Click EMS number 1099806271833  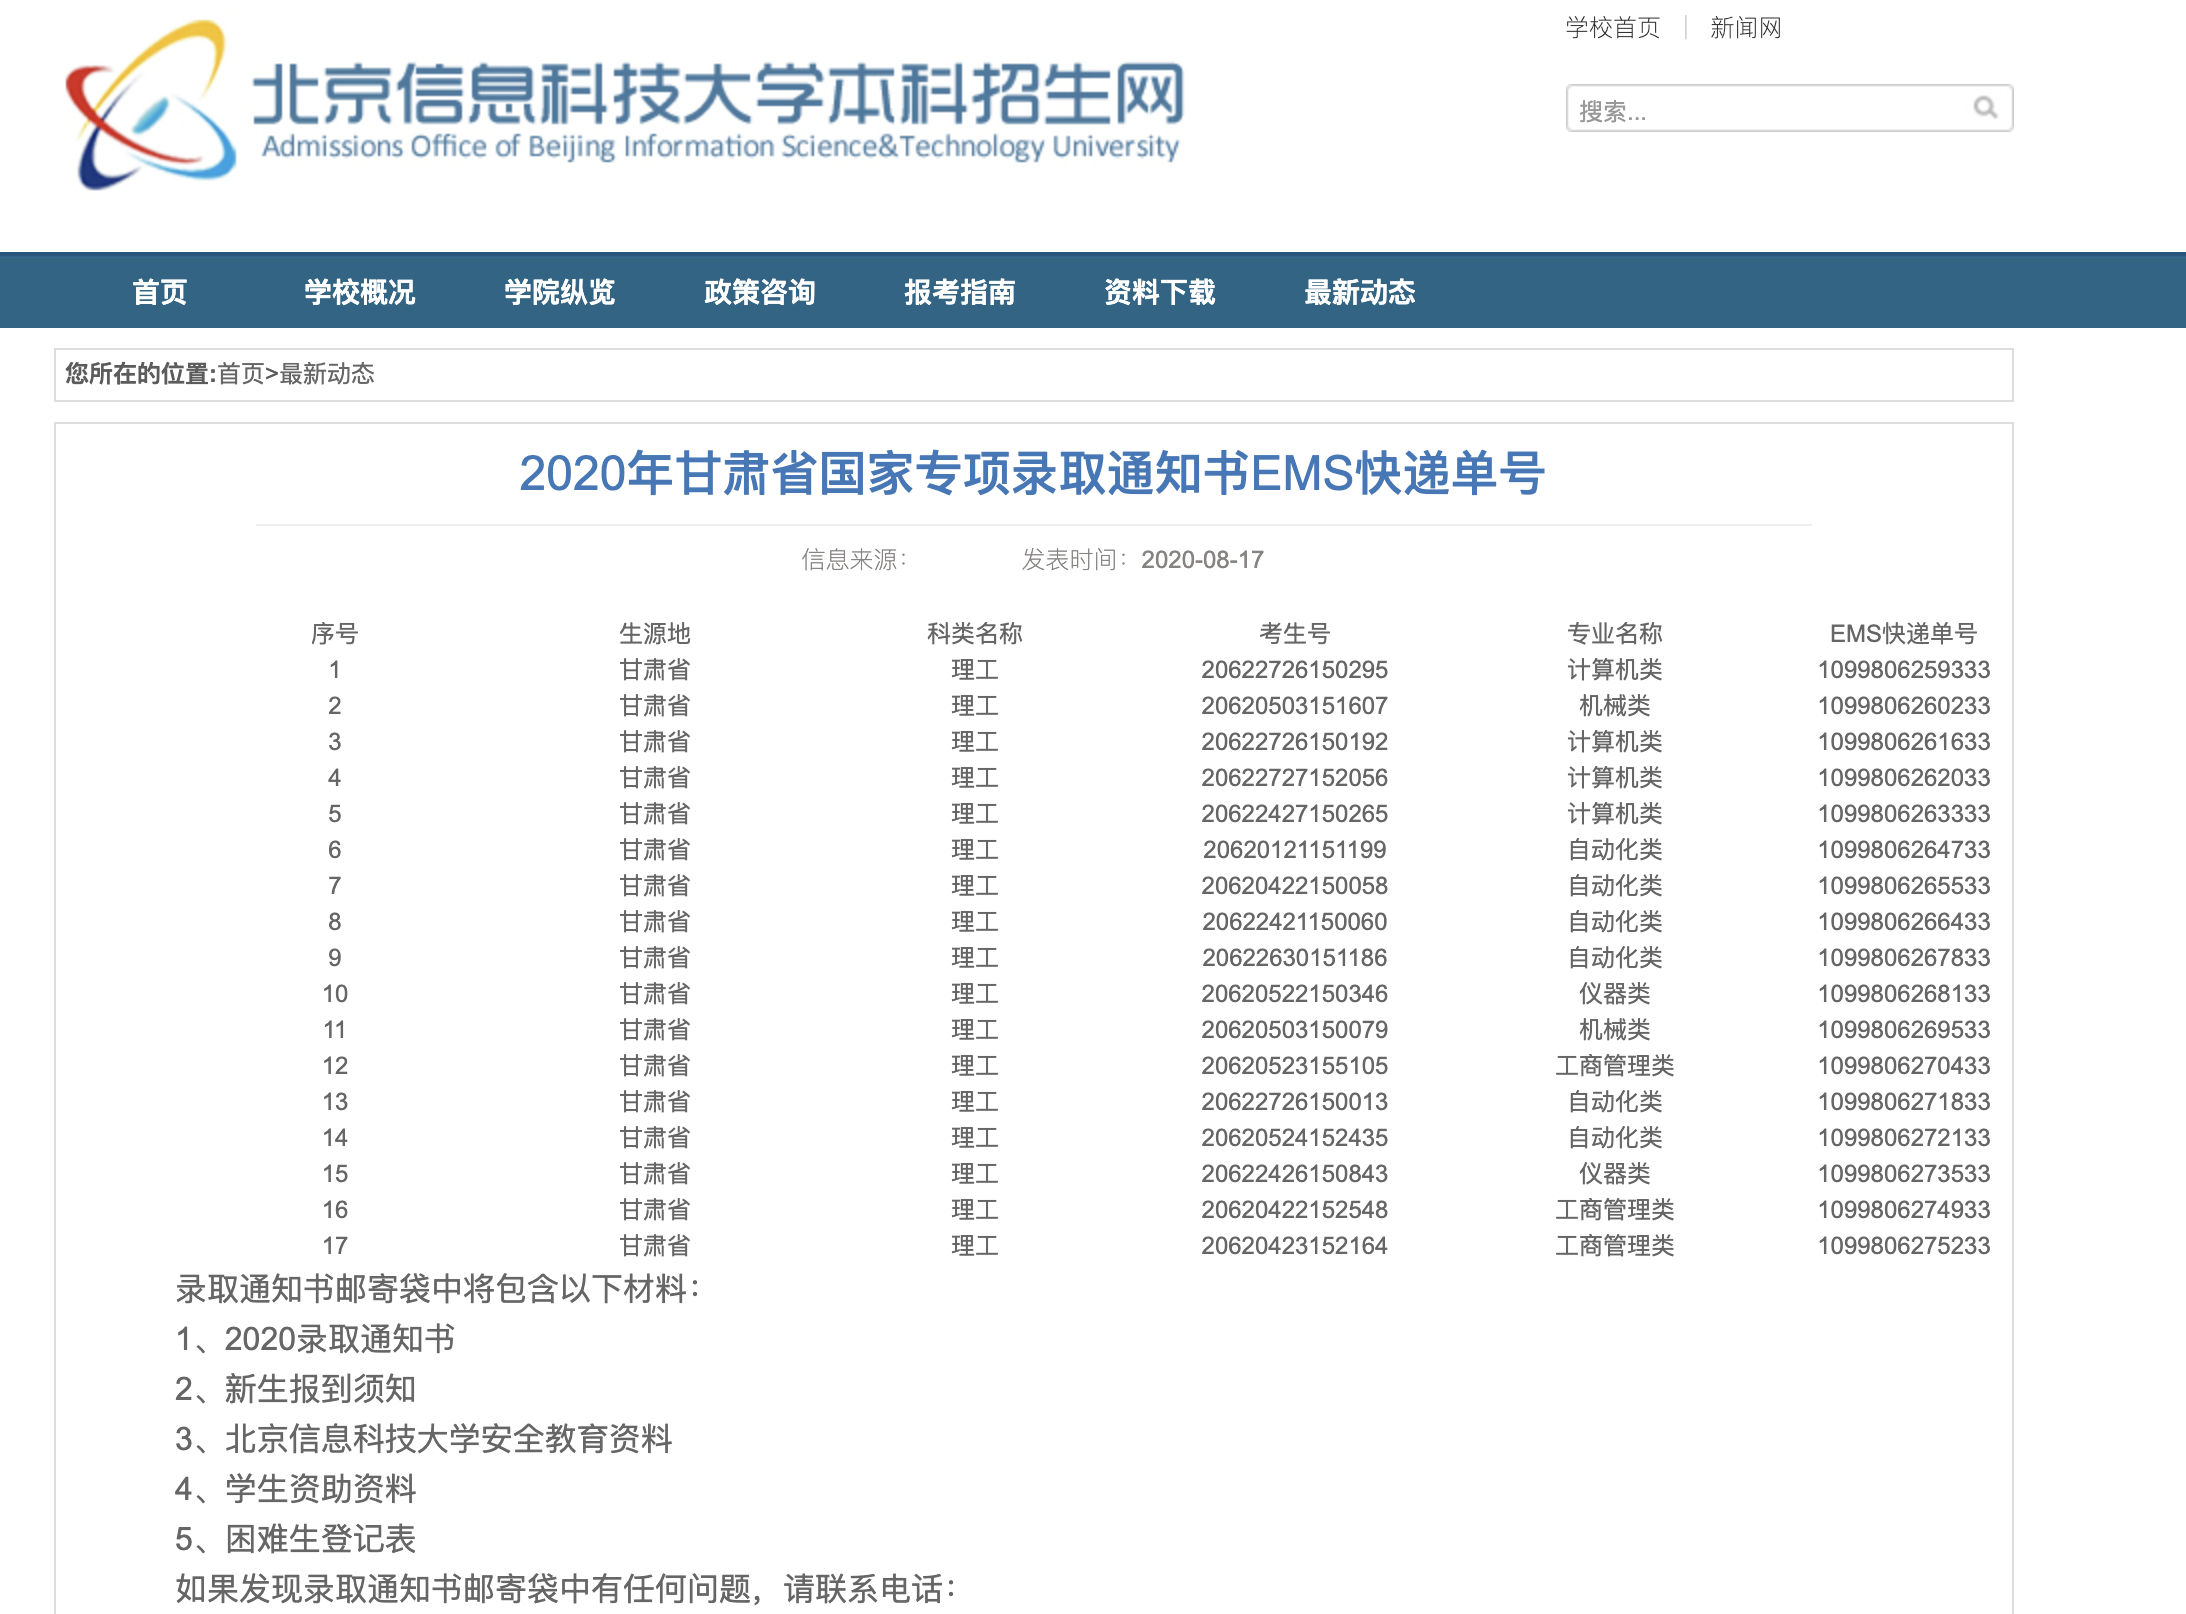1904,1101
